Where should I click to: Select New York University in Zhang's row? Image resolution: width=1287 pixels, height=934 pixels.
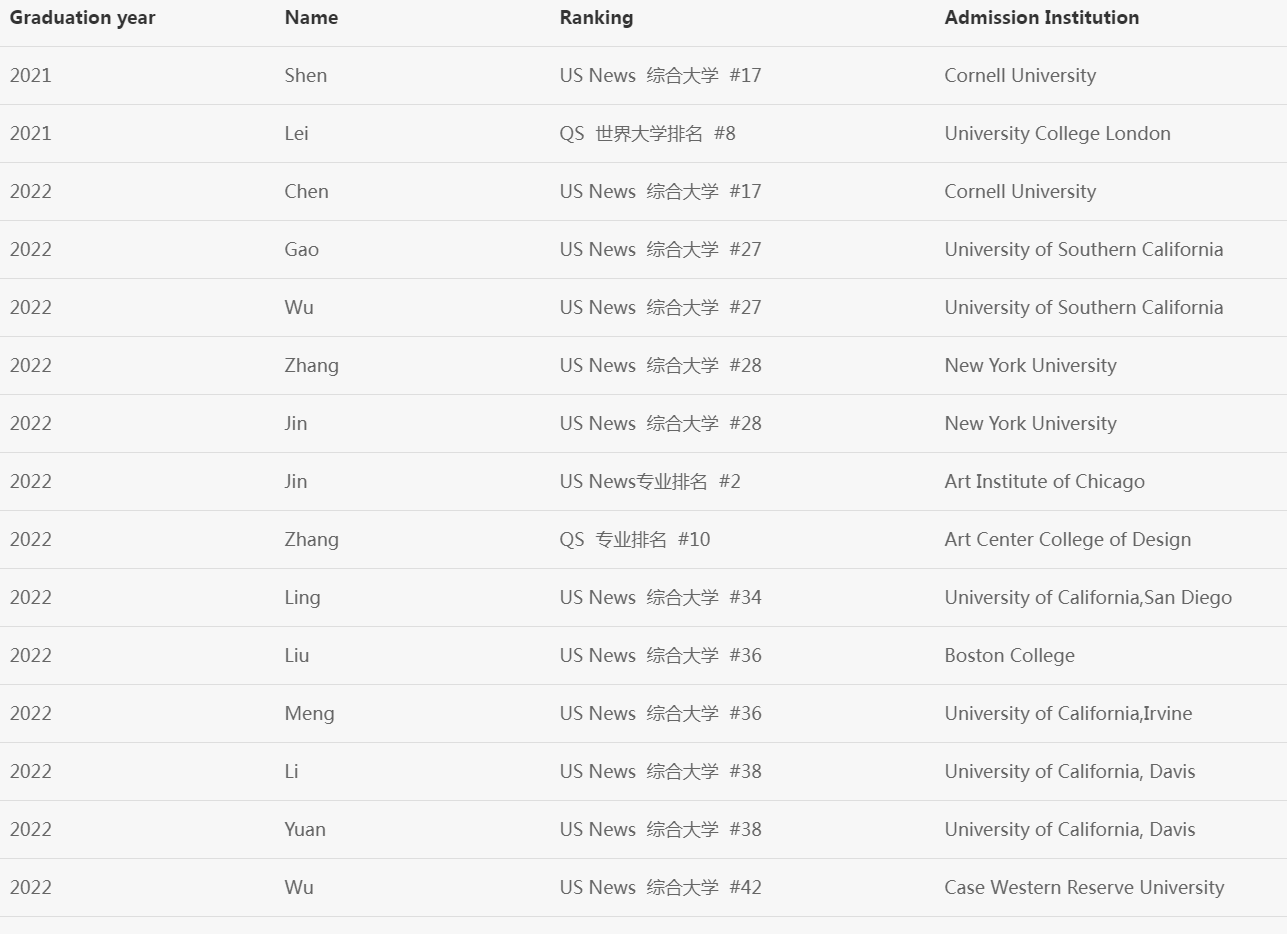point(1030,366)
